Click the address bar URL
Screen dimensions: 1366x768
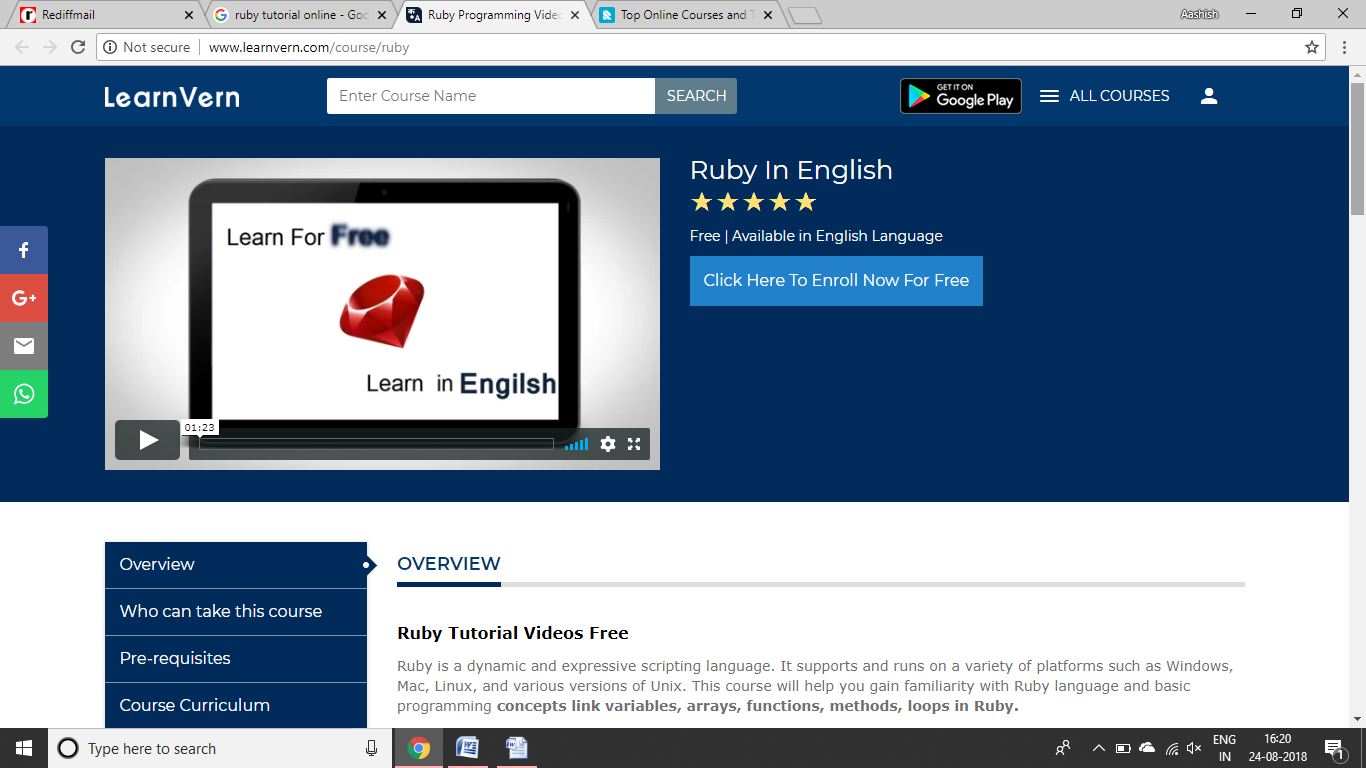click(x=309, y=47)
